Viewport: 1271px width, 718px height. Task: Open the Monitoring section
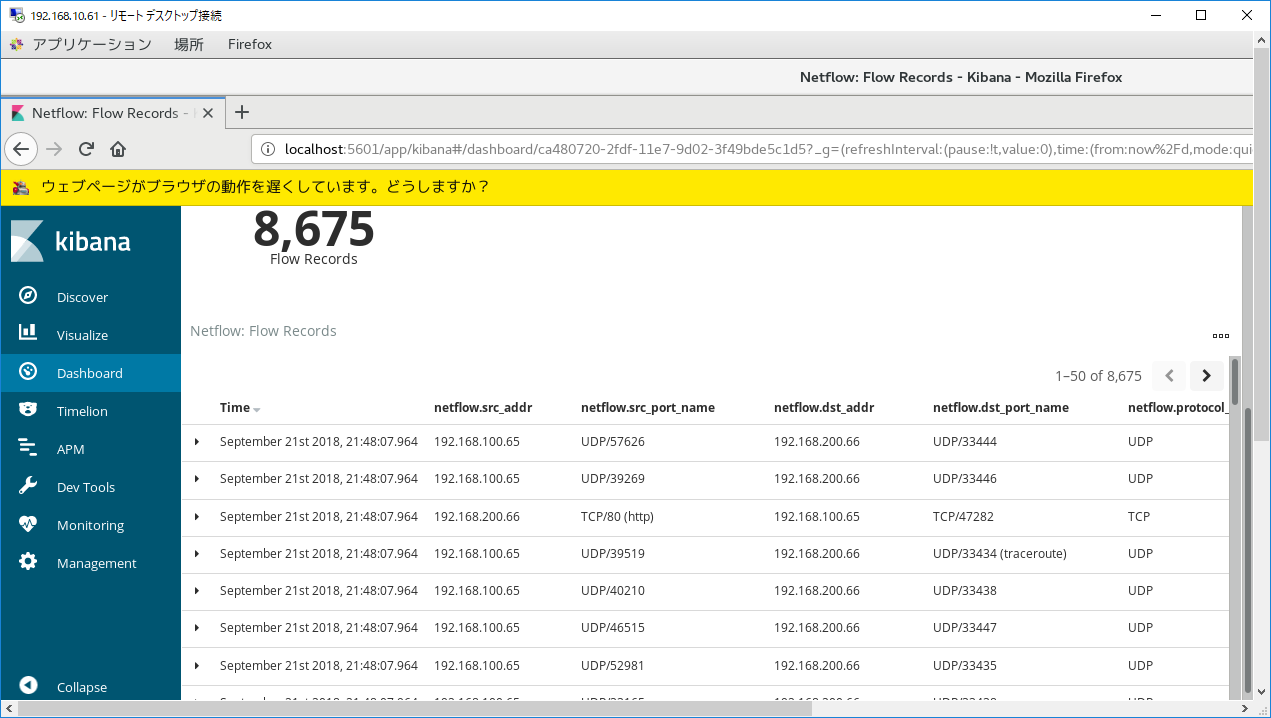click(90, 524)
